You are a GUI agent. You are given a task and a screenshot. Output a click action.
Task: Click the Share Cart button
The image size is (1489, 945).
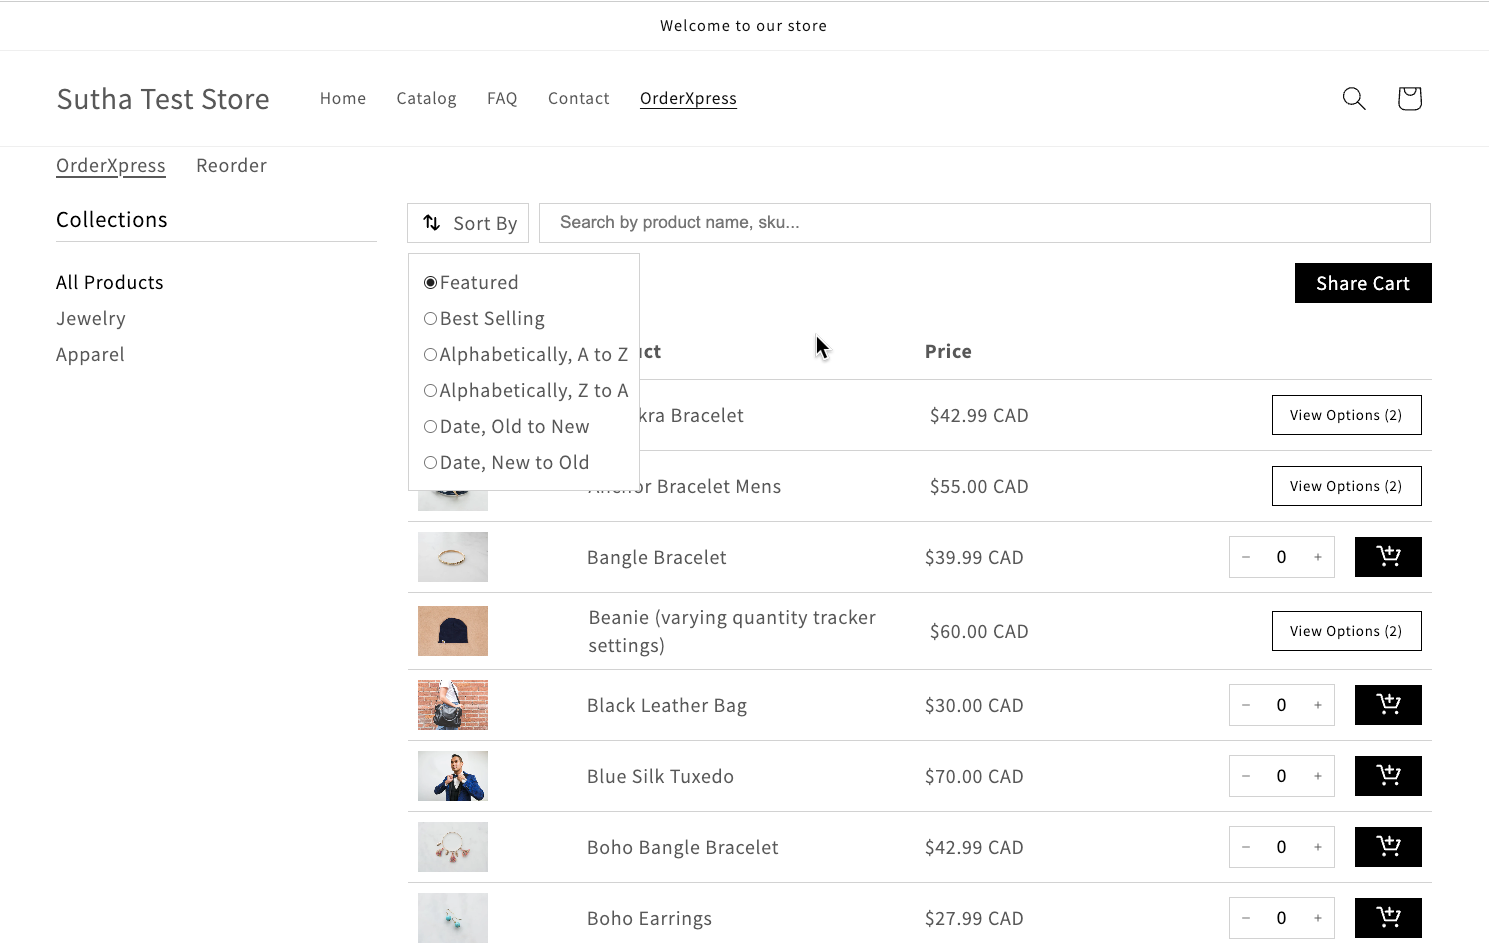[1362, 283]
